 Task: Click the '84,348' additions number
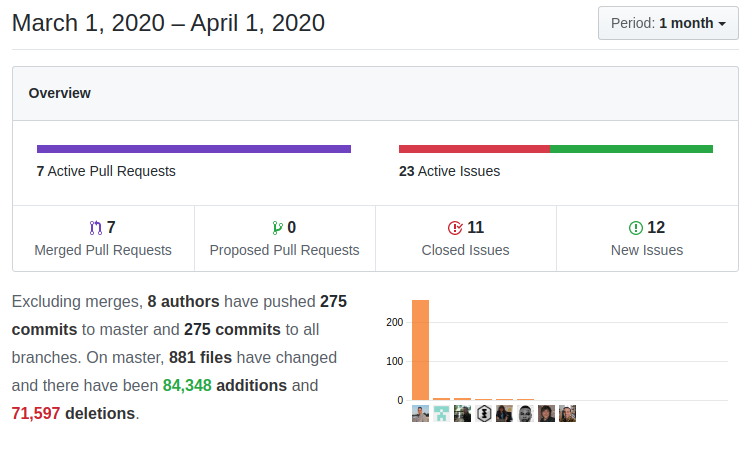click(x=187, y=385)
